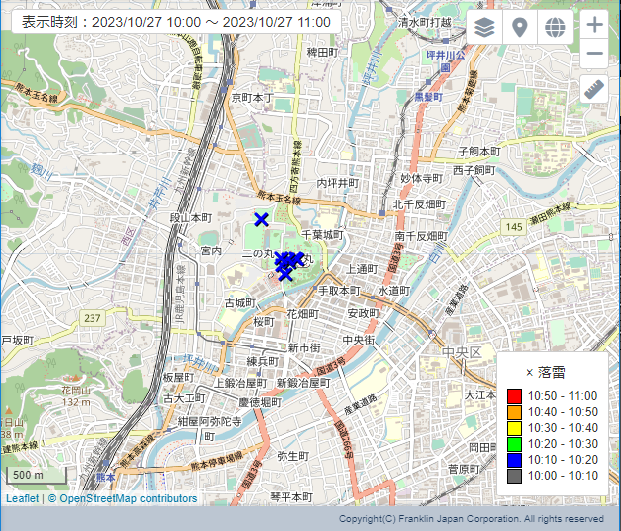Activate the ruler measurement tool
Viewport: 621px width, 531px height.
tap(594, 90)
